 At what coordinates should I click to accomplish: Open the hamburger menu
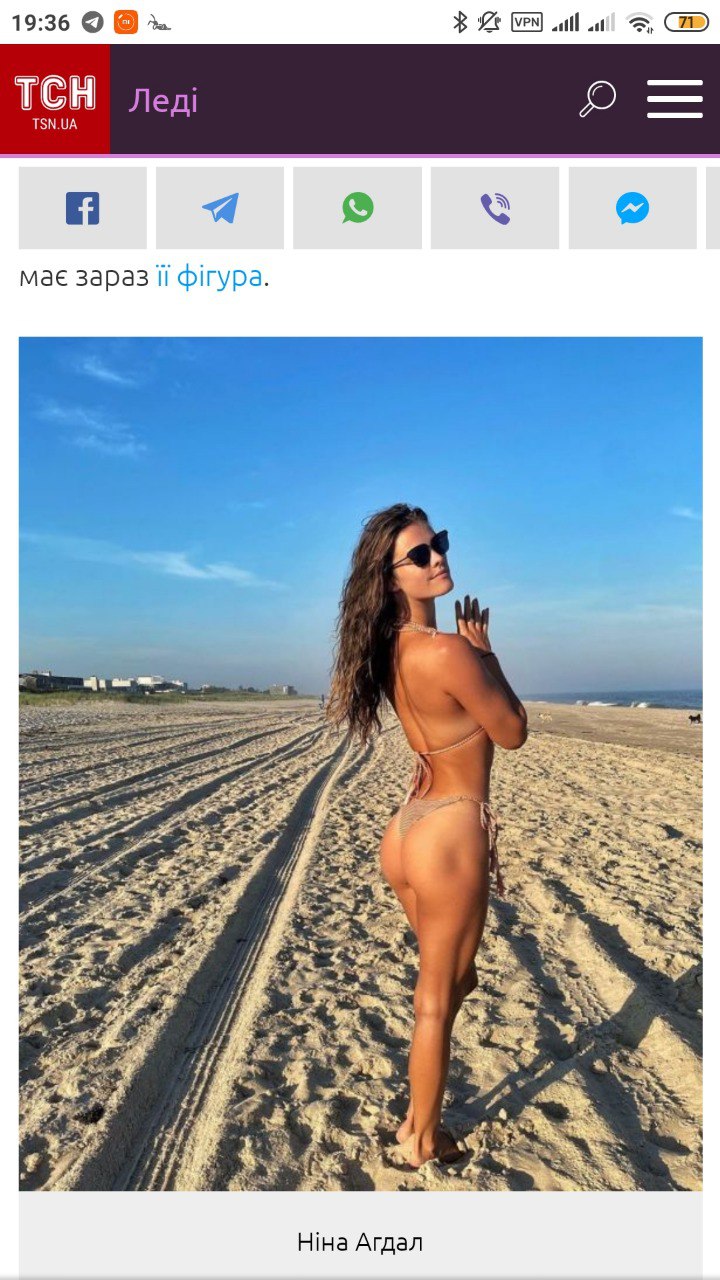[x=675, y=99]
